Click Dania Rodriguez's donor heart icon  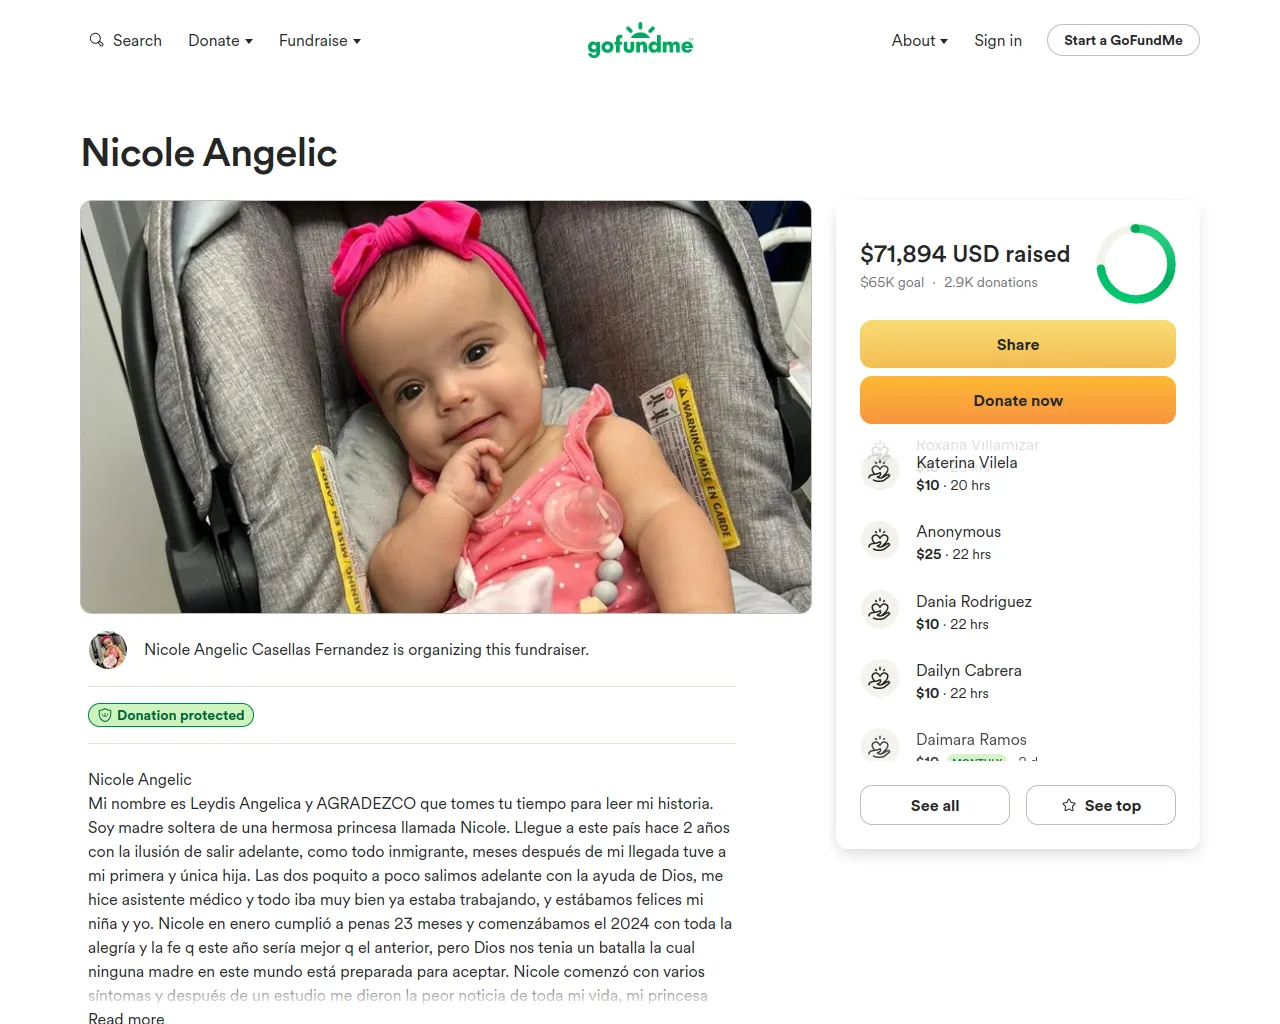pos(880,610)
